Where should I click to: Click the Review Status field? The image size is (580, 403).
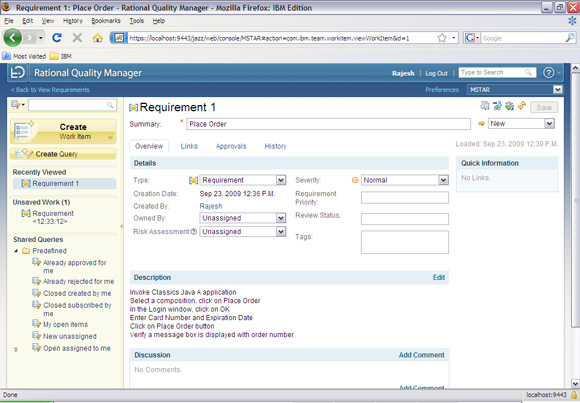click(x=405, y=219)
